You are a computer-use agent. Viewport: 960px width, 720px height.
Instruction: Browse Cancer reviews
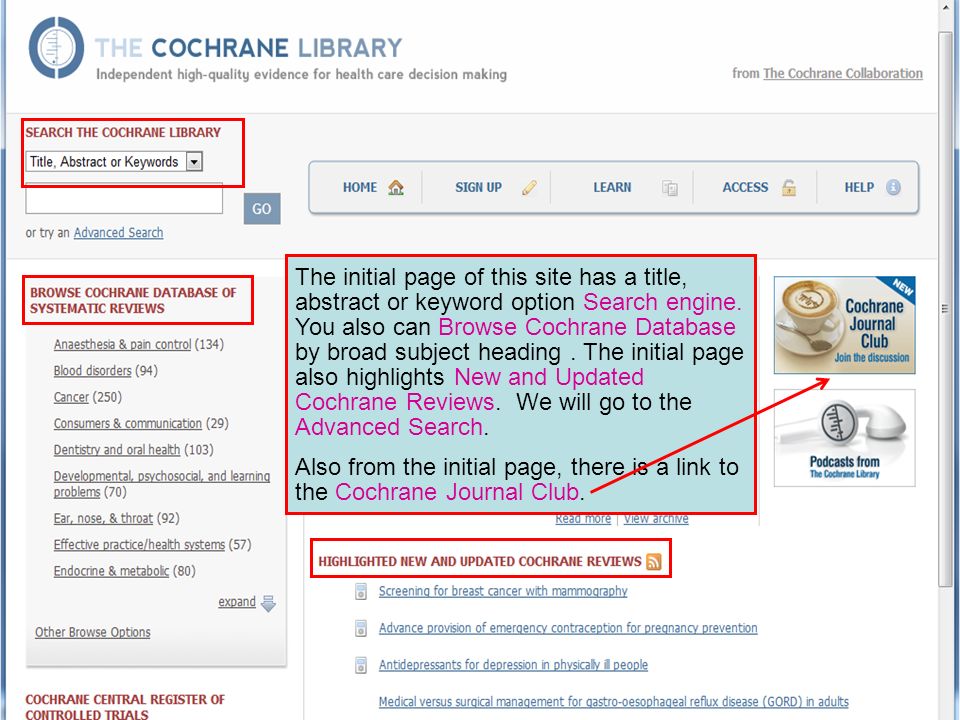(x=71, y=397)
